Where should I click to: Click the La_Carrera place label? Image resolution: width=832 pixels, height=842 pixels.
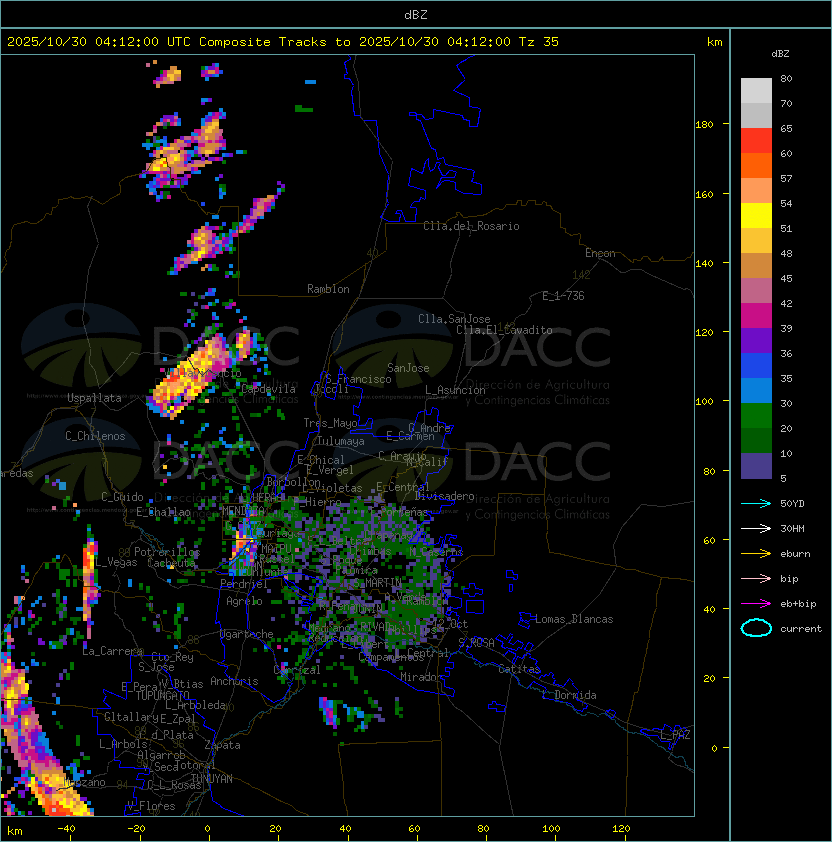[x=112, y=651]
